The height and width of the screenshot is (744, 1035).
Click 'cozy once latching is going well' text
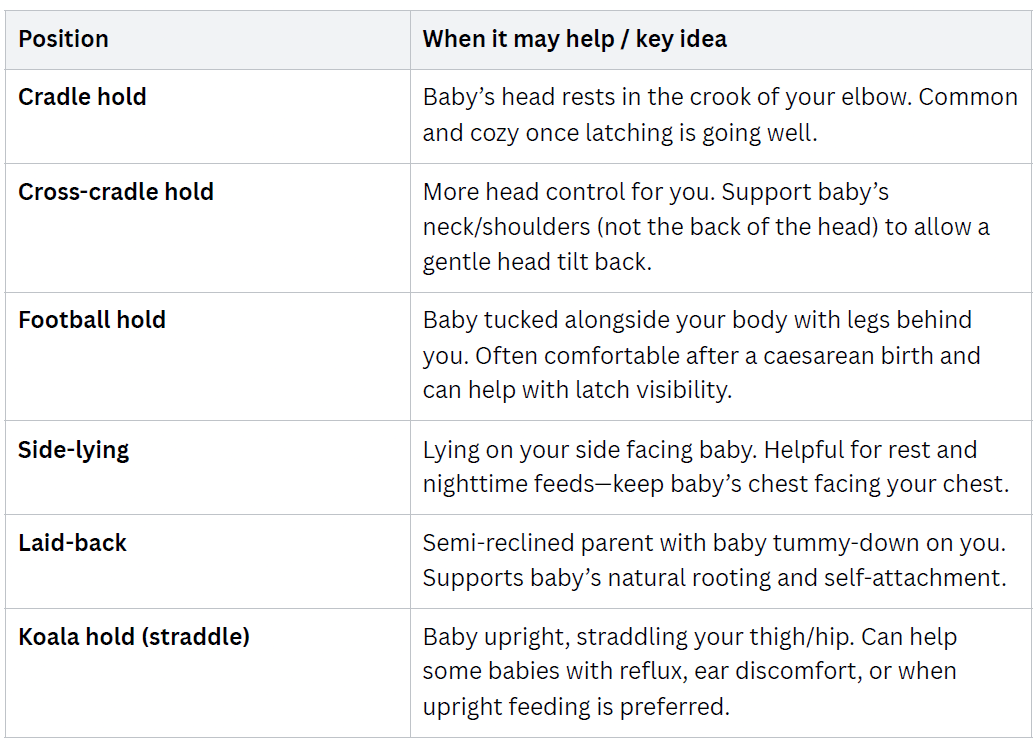pyautogui.click(x=644, y=133)
